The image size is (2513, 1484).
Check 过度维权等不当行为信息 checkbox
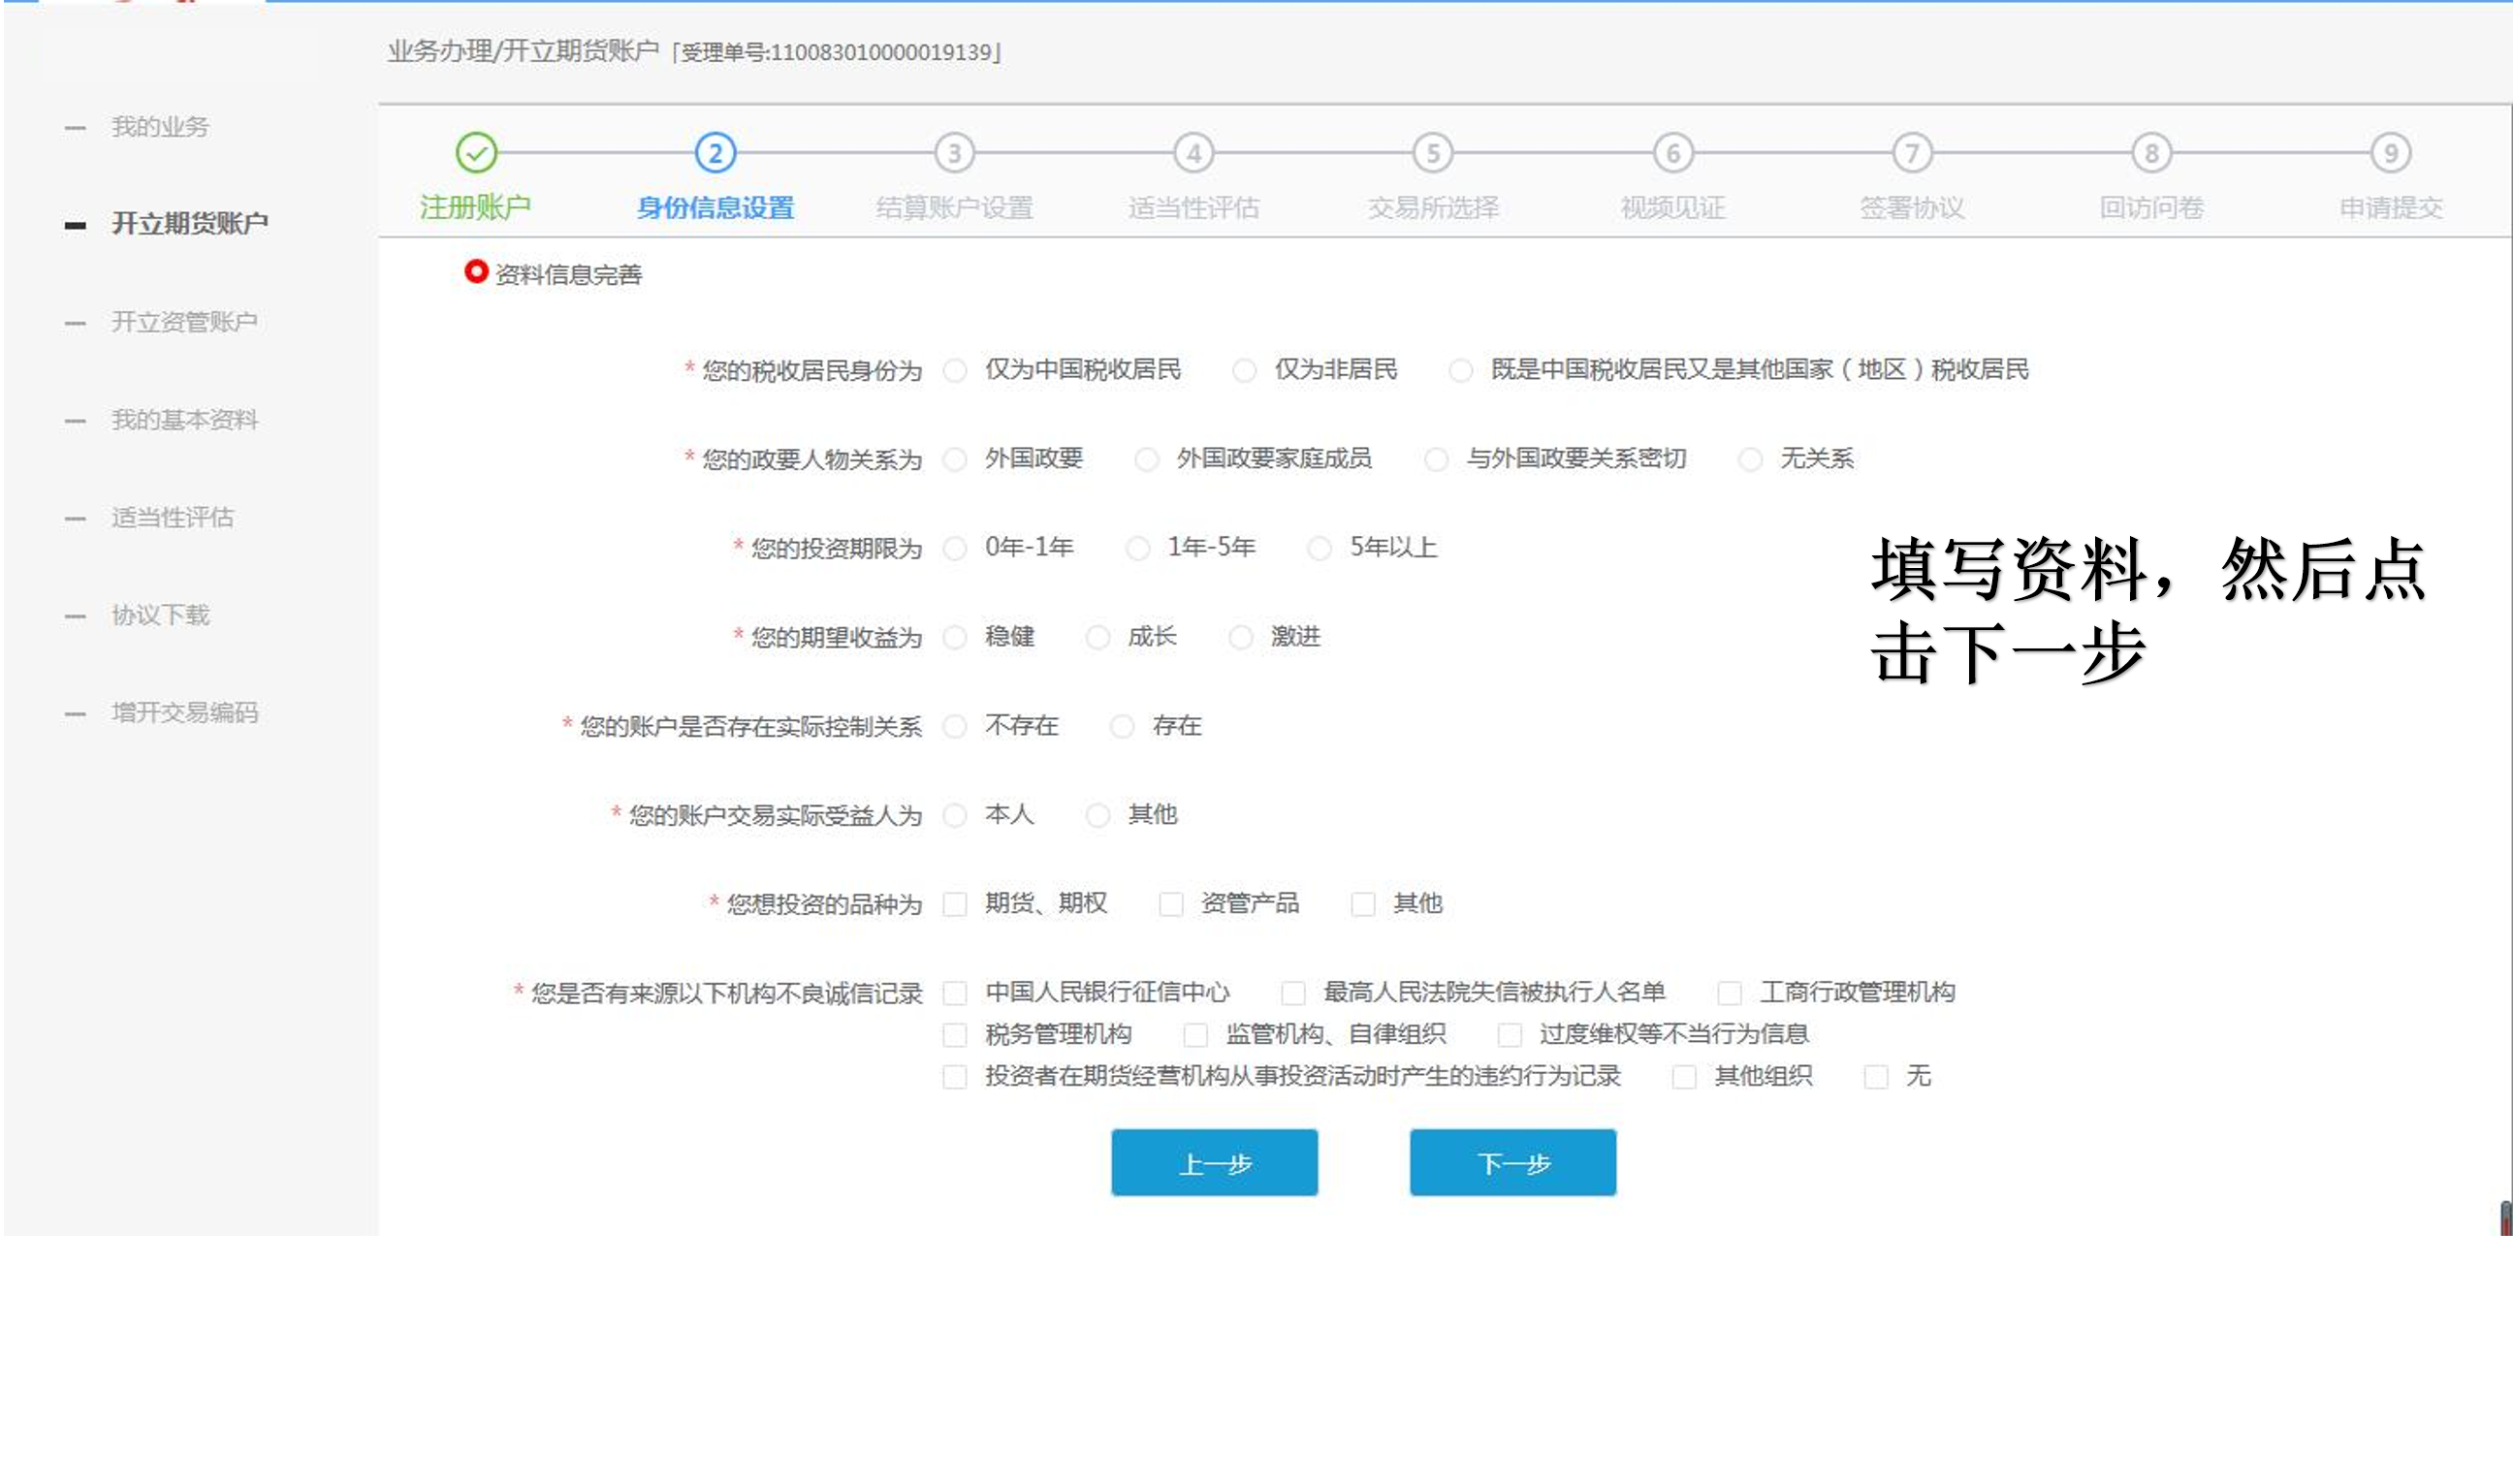(1510, 1035)
